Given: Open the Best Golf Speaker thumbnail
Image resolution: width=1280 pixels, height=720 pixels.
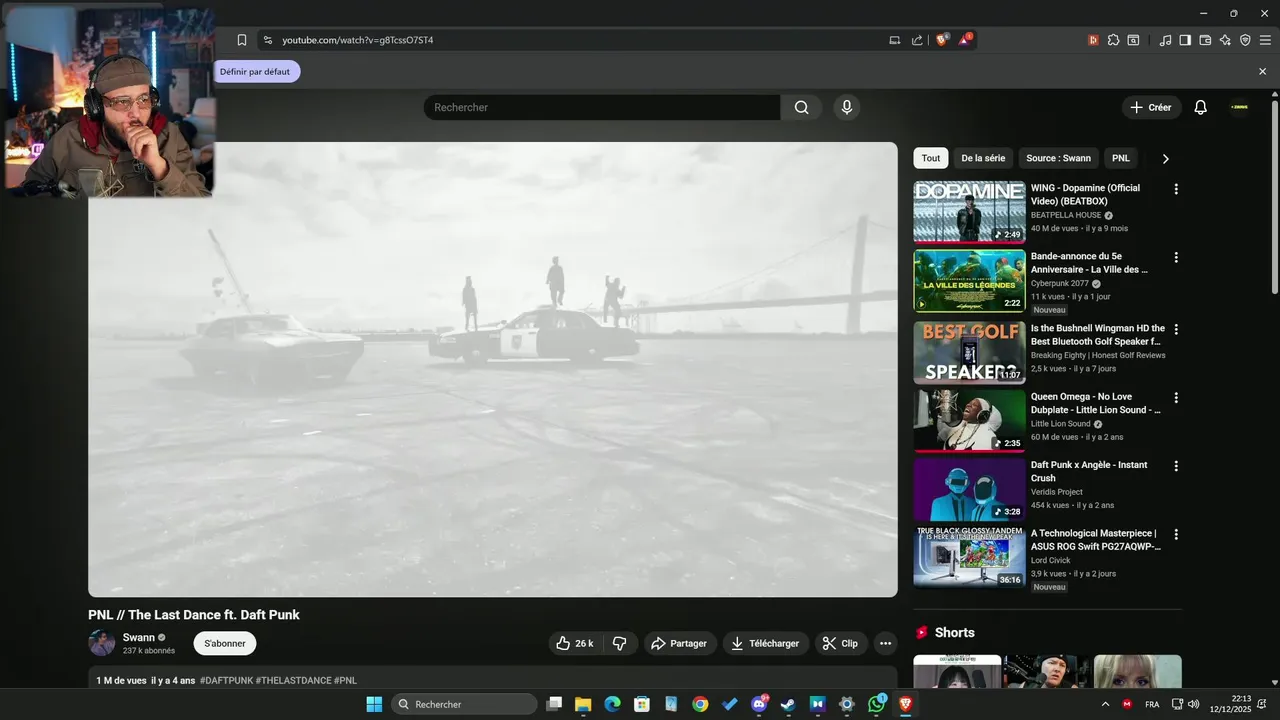Looking at the screenshot, I should 969,352.
